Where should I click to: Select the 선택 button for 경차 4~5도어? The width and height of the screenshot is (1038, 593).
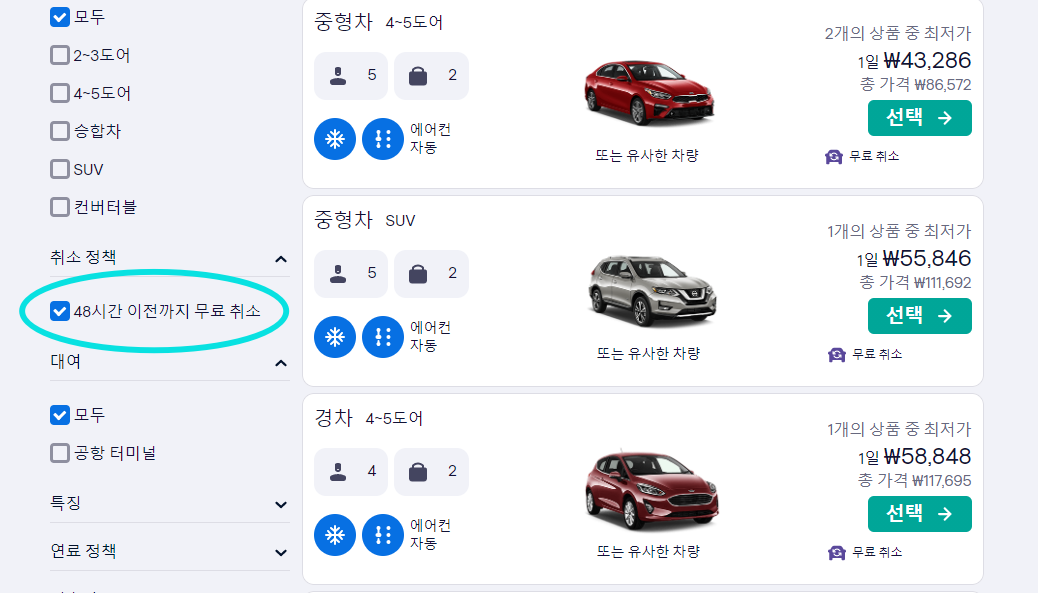pyautogui.click(x=919, y=514)
